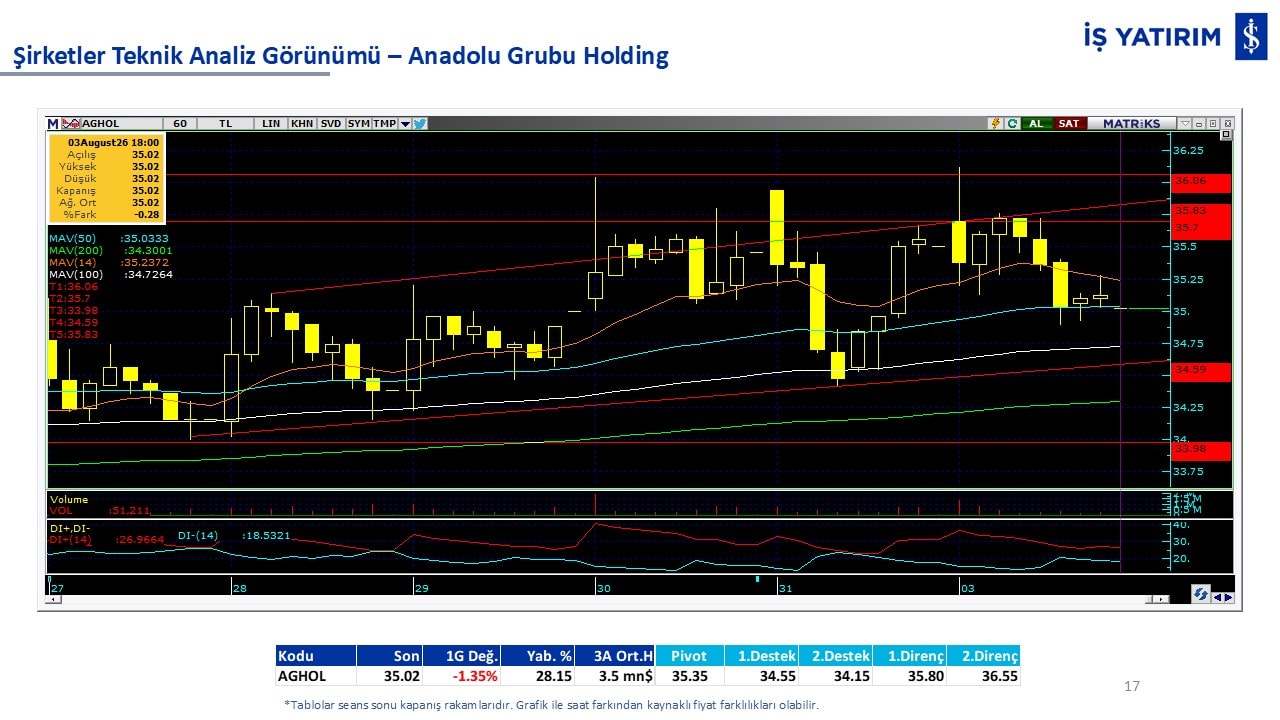The width and height of the screenshot is (1280, 720).
Task: Click the 1.Destek column header
Action: (761, 656)
